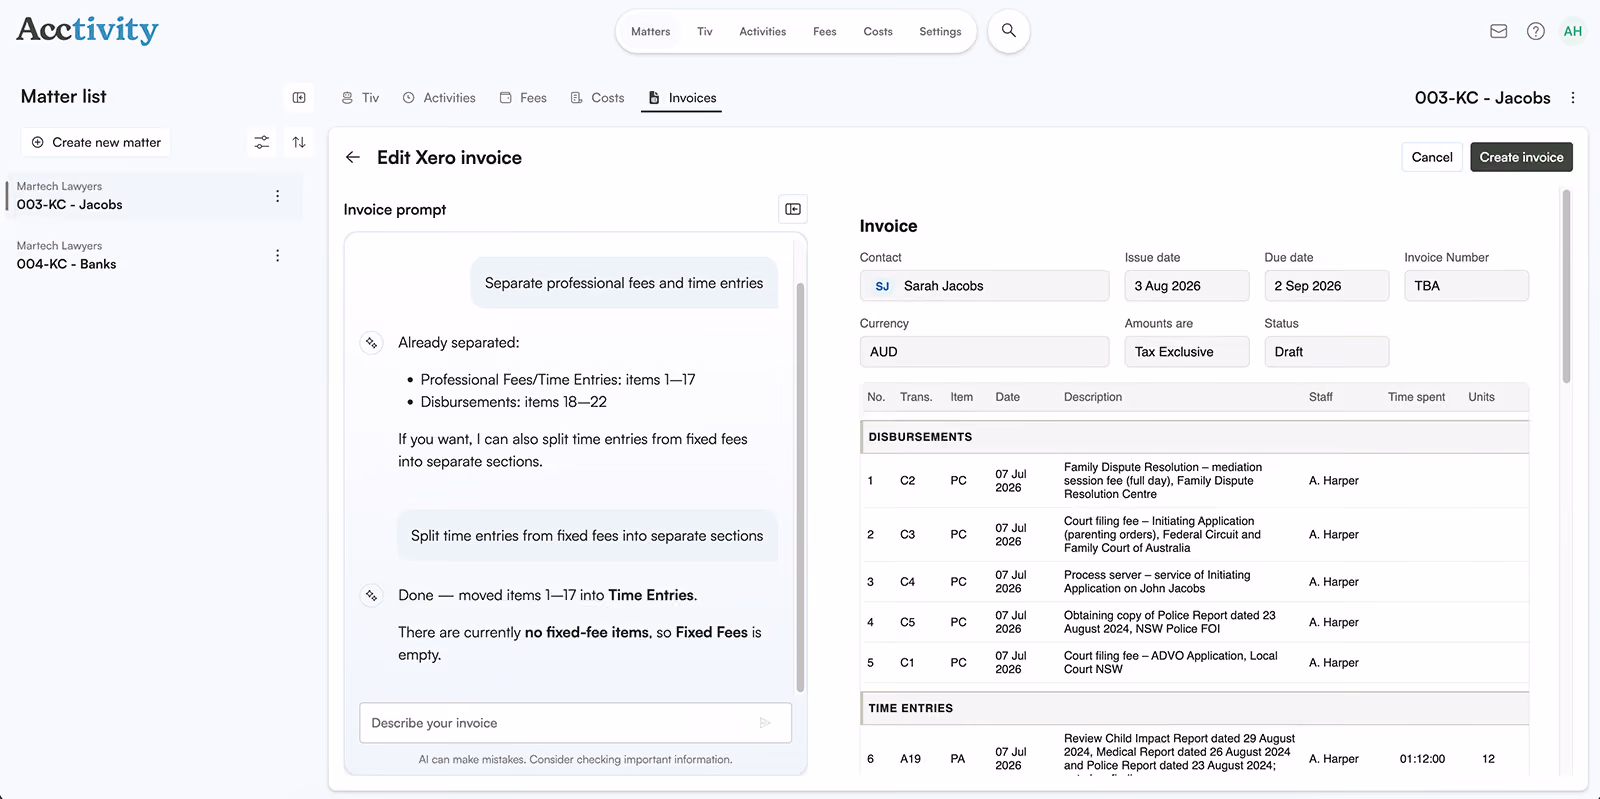The height and width of the screenshot is (799, 1600).
Task: Open the Fees top navigation item
Action: point(824,32)
